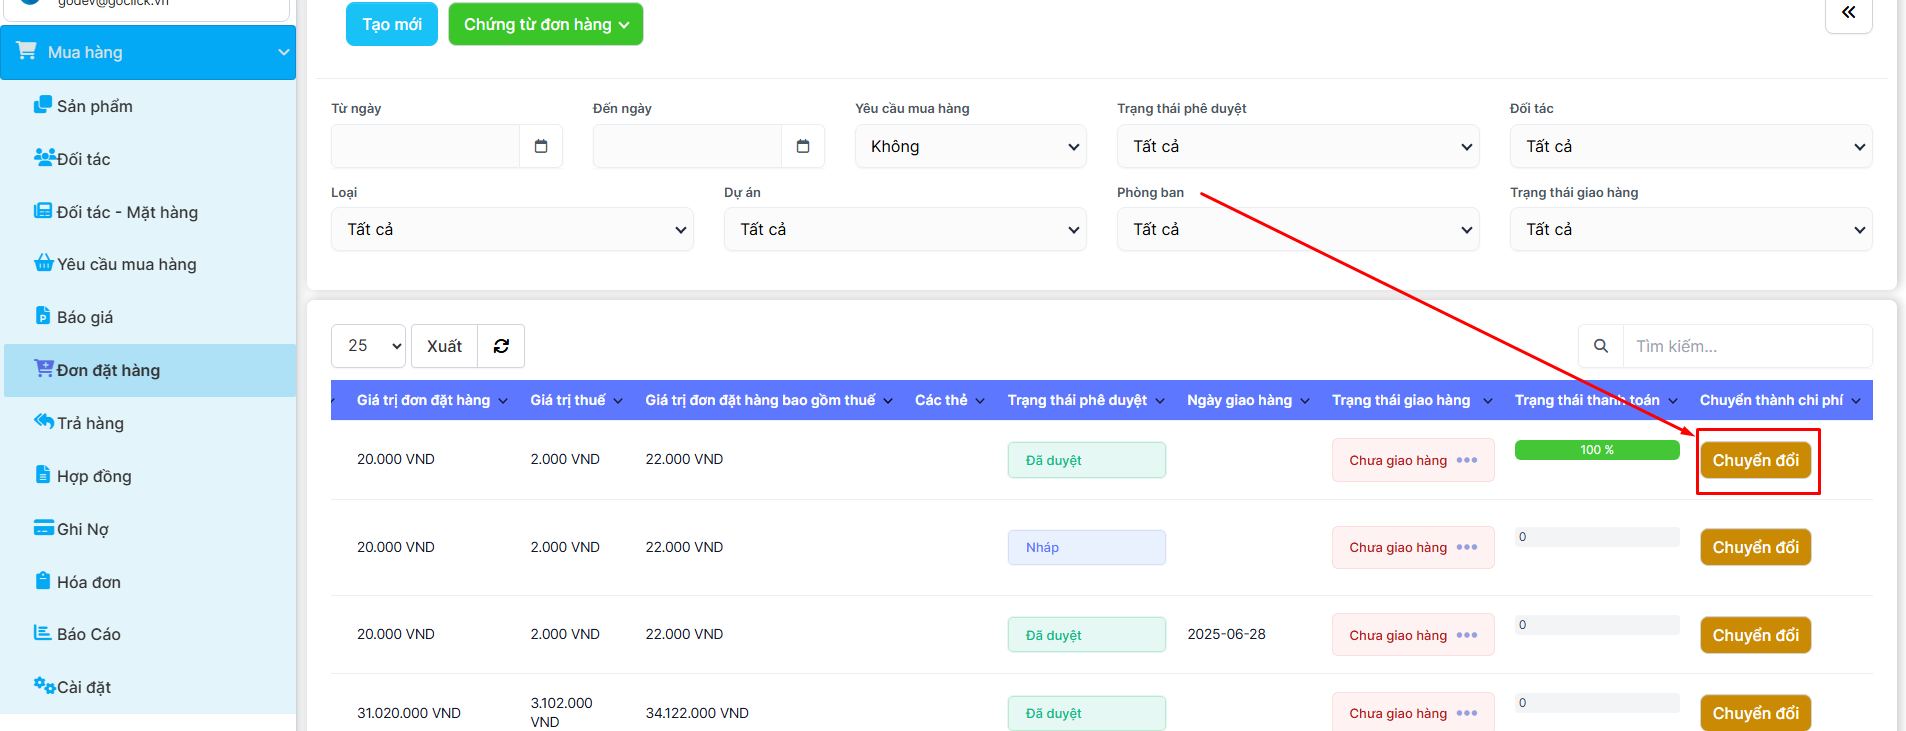This screenshot has width=1906, height=731.
Task: Open the Chứng từ đơn hàng dropdown
Action: tap(545, 24)
